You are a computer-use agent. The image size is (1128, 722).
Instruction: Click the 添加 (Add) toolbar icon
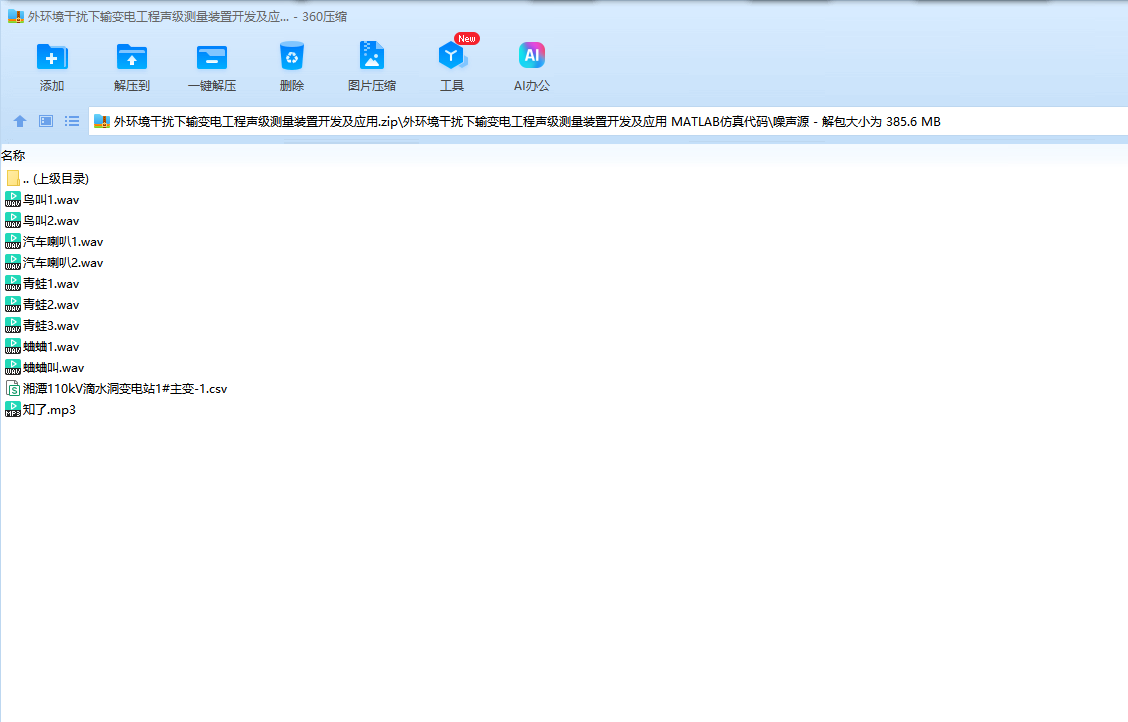[x=52, y=57]
